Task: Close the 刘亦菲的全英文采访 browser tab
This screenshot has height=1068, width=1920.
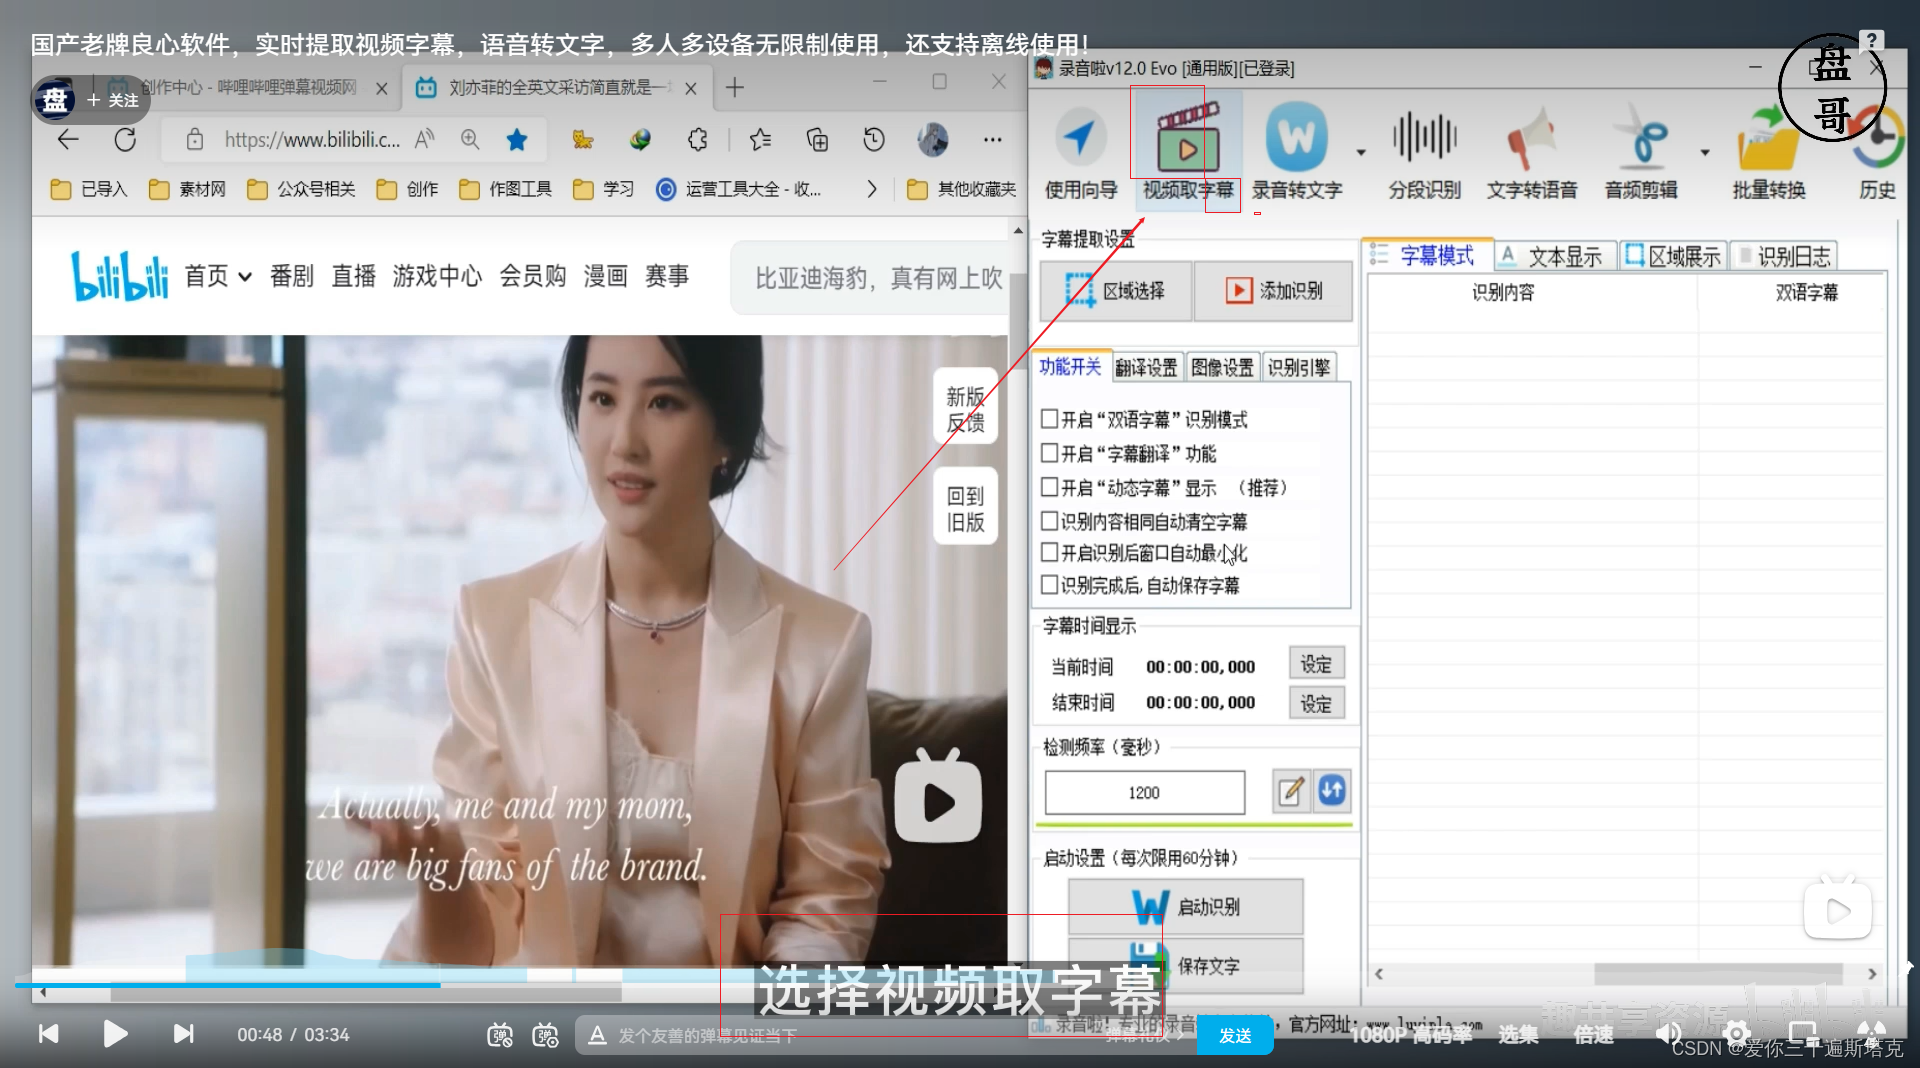Action: [x=691, y=88]
